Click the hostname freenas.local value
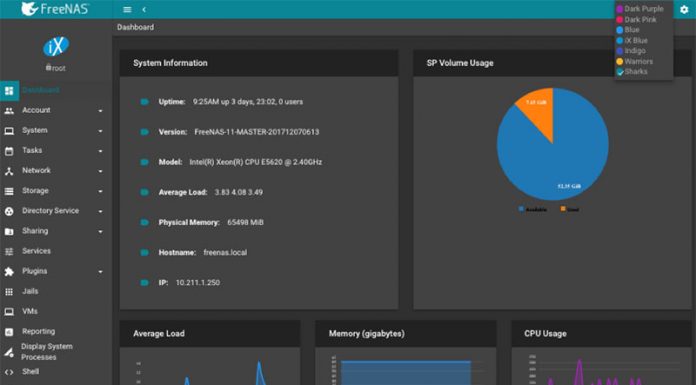This screenshot has width=696, height=385. pos(225,253)
